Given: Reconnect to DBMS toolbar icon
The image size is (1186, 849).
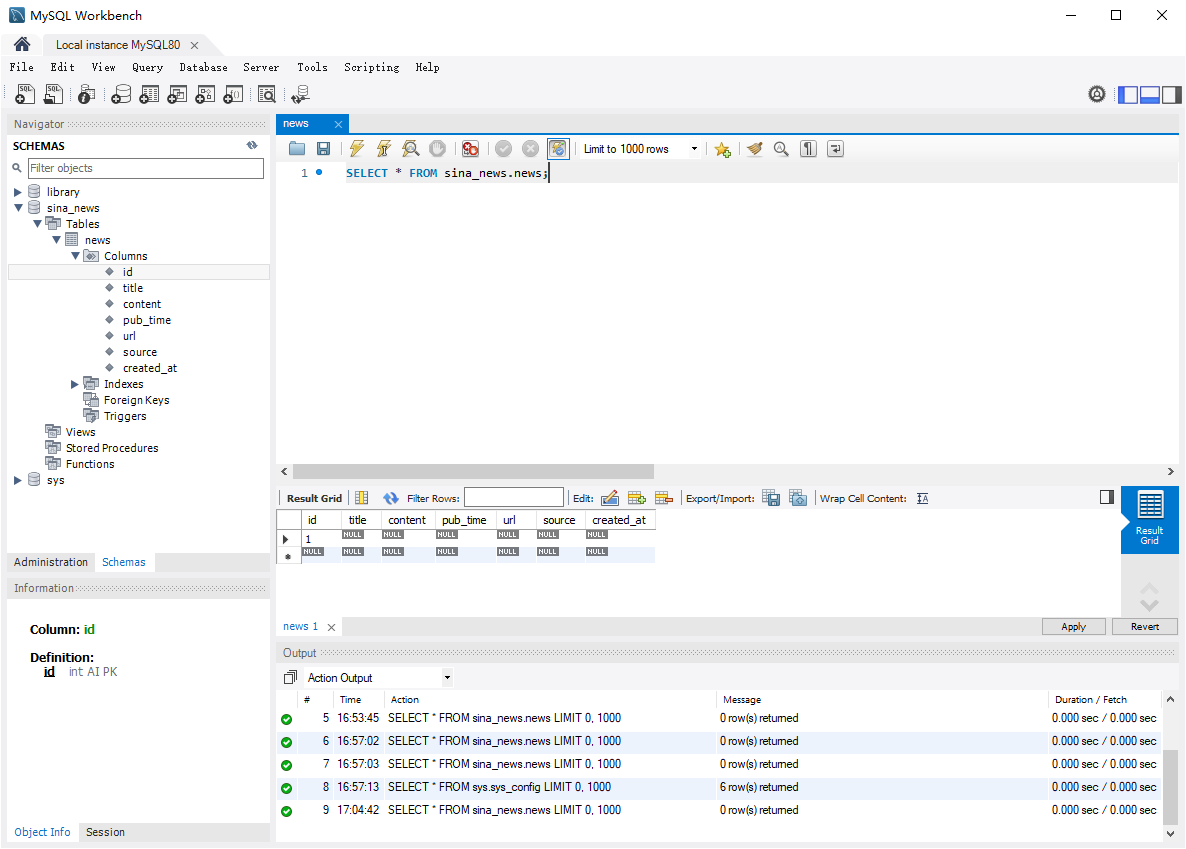Looking at the screenshot, I should pos(300,94).
